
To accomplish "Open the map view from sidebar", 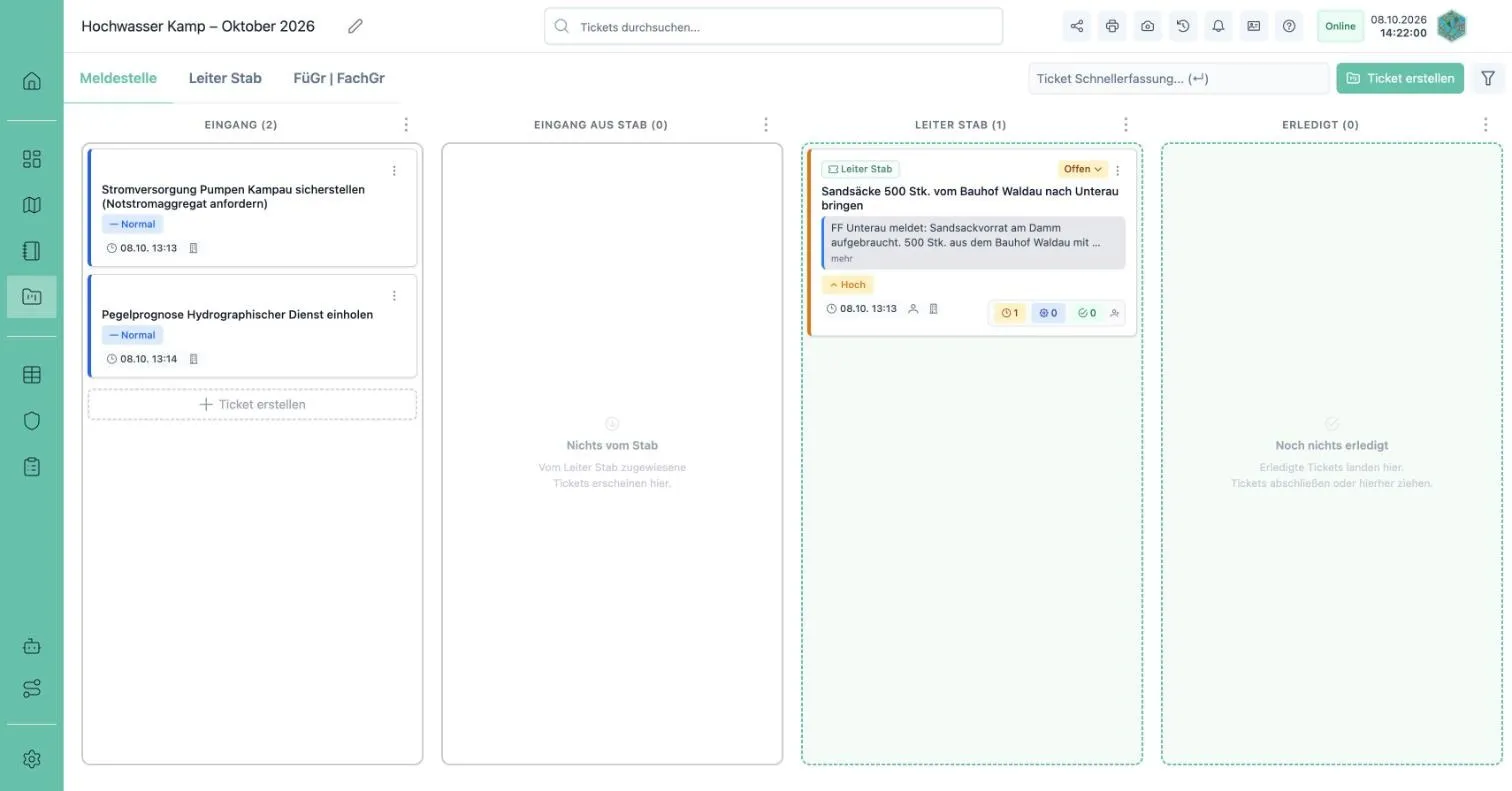I will point(32,205).
